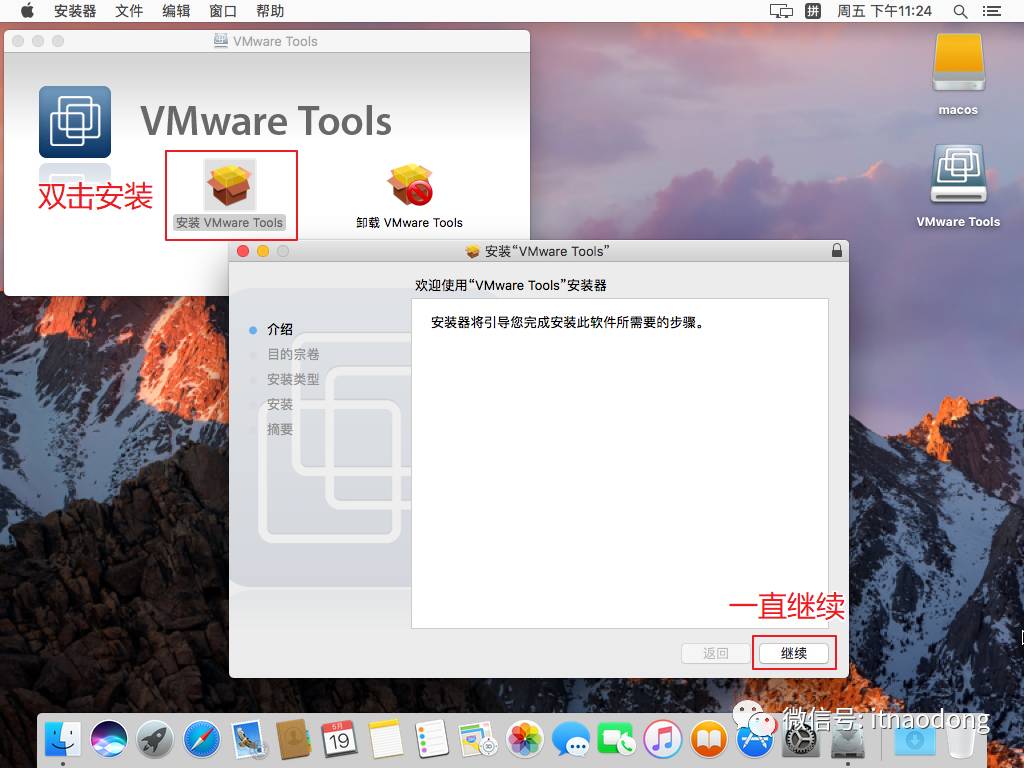Open the 编辑 menu

coord(176,10)
